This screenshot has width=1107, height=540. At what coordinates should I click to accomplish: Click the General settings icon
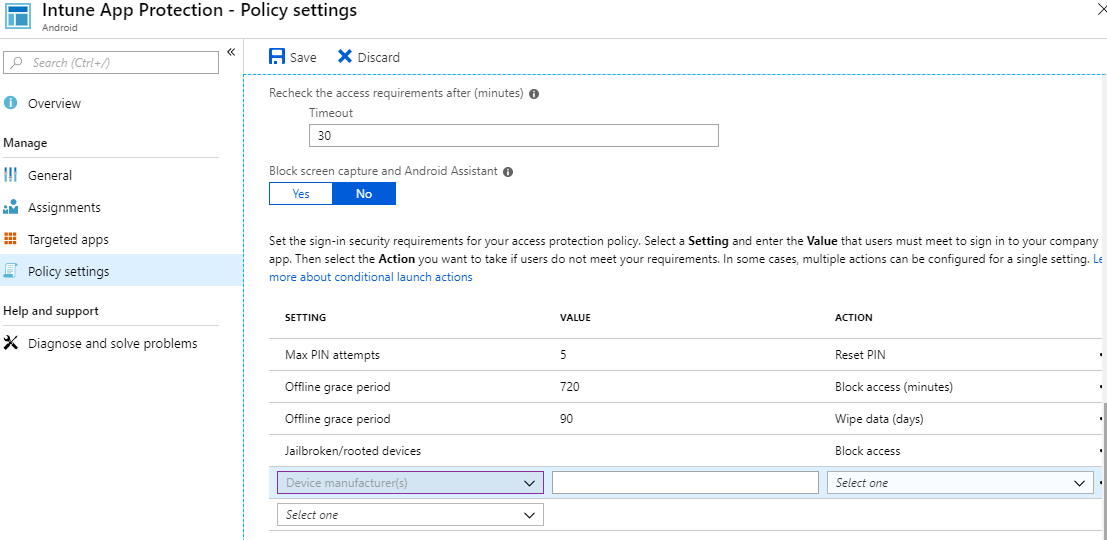pyautogui.click(x=11, y=175)
